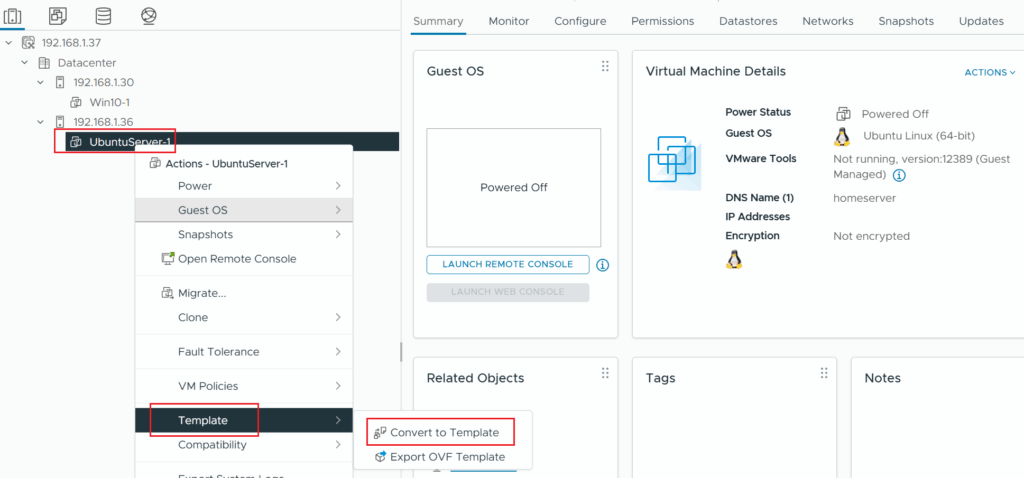The width and height of the screenshot is (1024, 478).
Task: Collapse the 192.168.1.37 vCenter node
Action: pos(9,42)
